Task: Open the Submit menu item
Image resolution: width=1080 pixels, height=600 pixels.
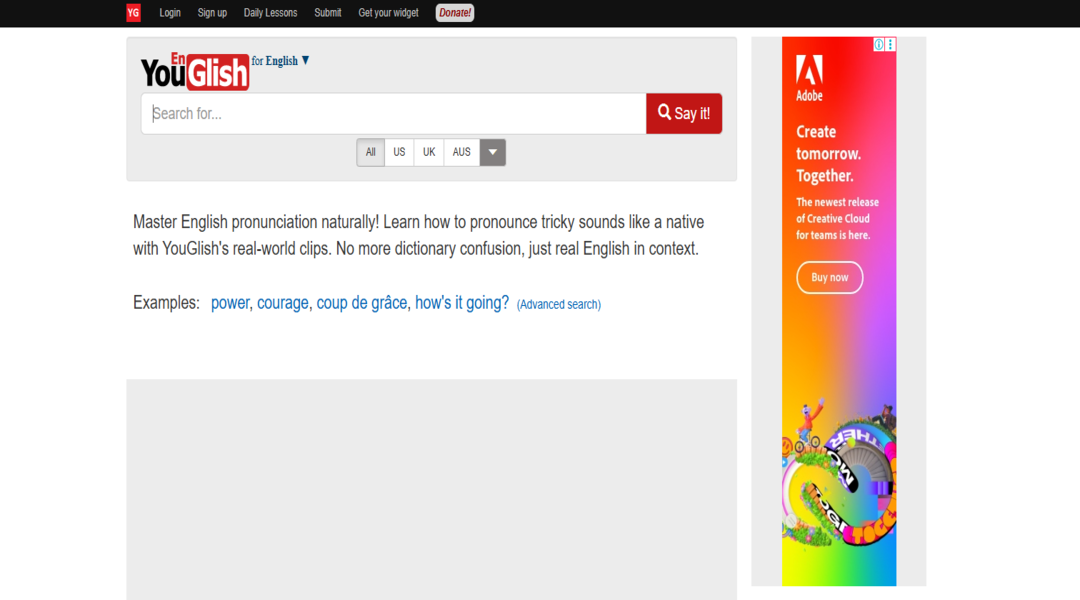Action: click(x=328, y=12)
